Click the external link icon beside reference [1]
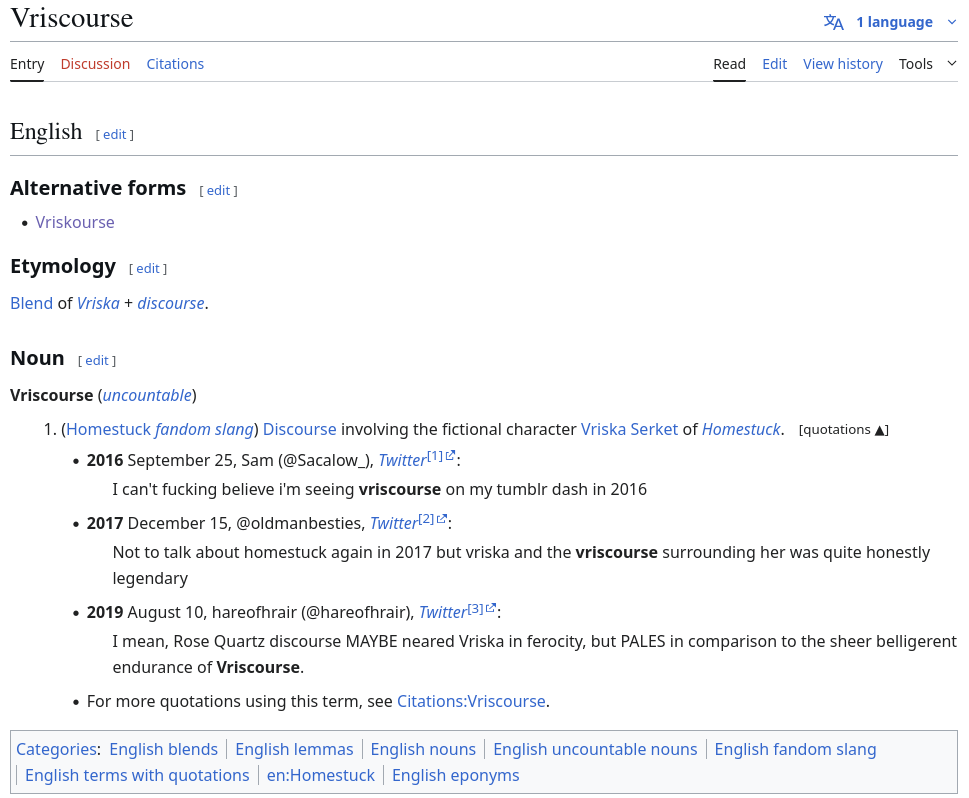The height and width of the screenshot is (798, 969). [x=451, y=456]
